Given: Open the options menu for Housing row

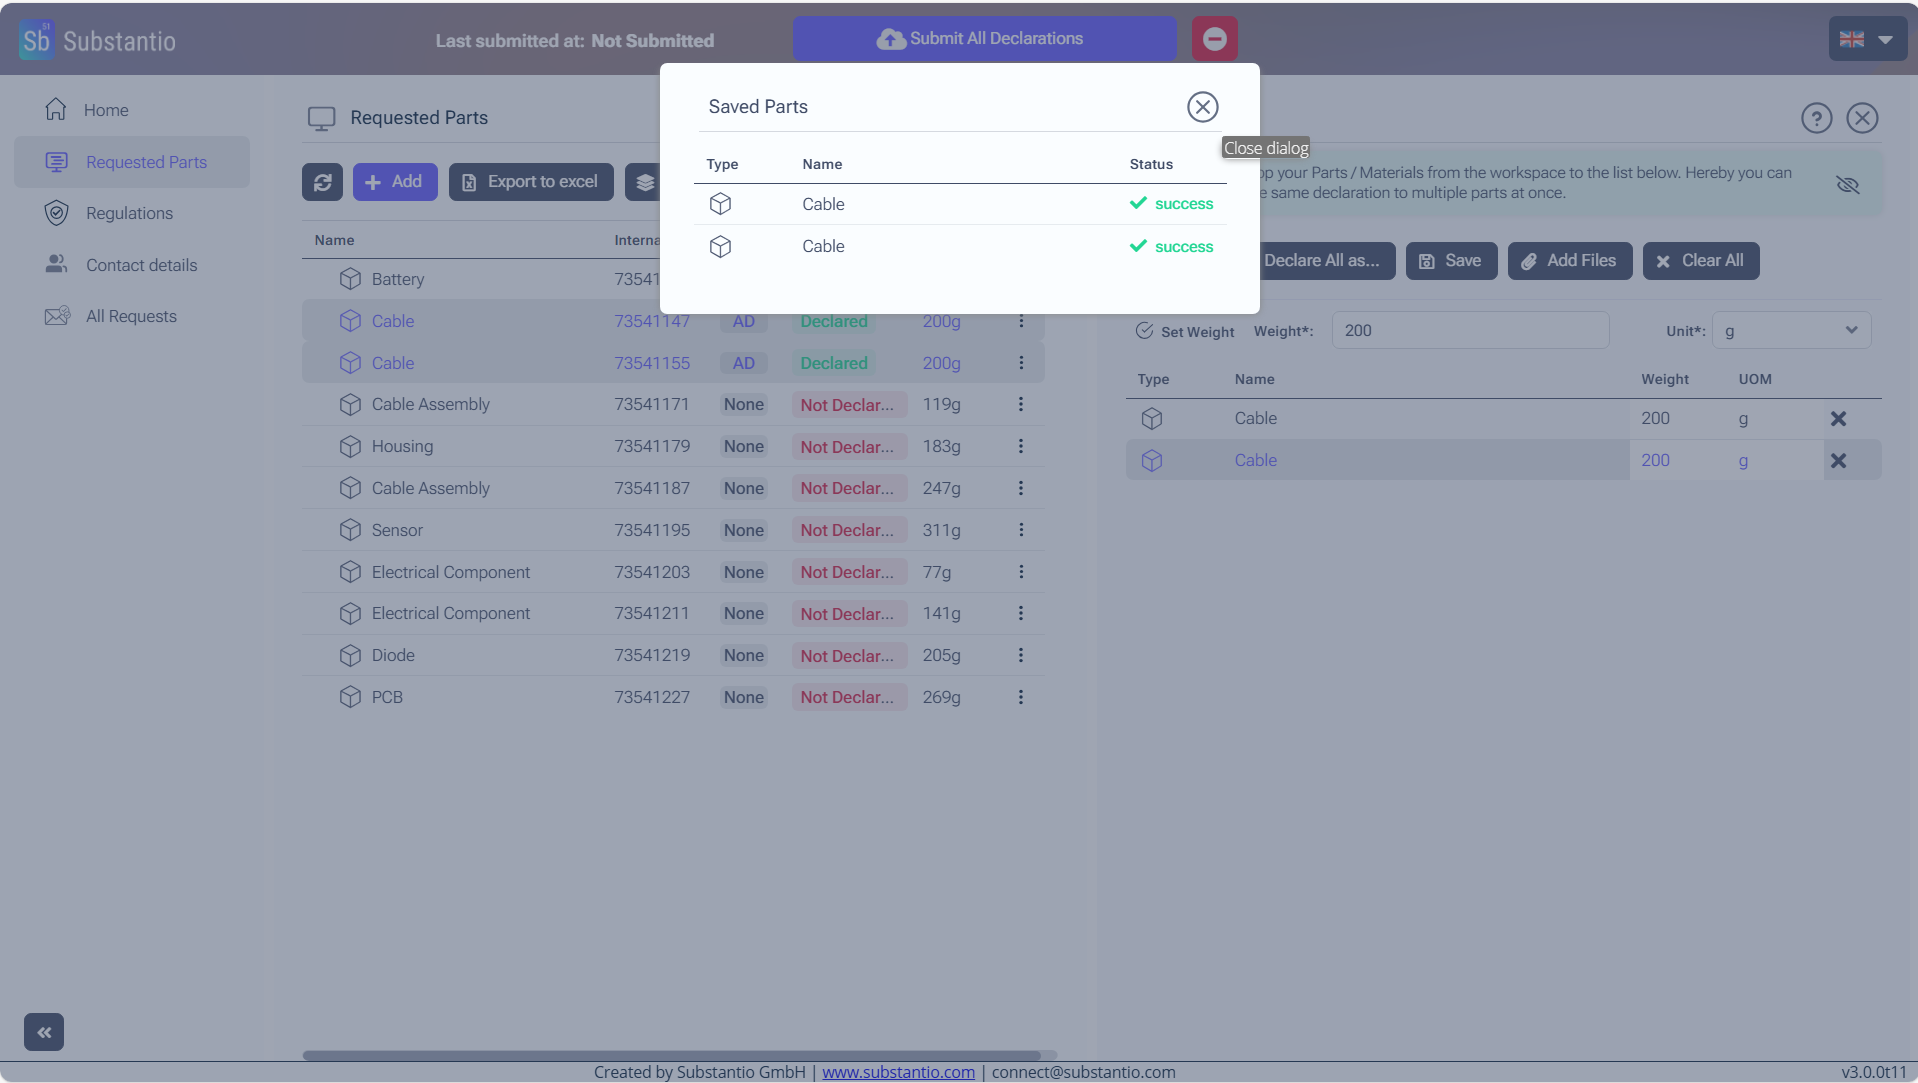Looking at the screenshot, I should tap(1020, 446).
